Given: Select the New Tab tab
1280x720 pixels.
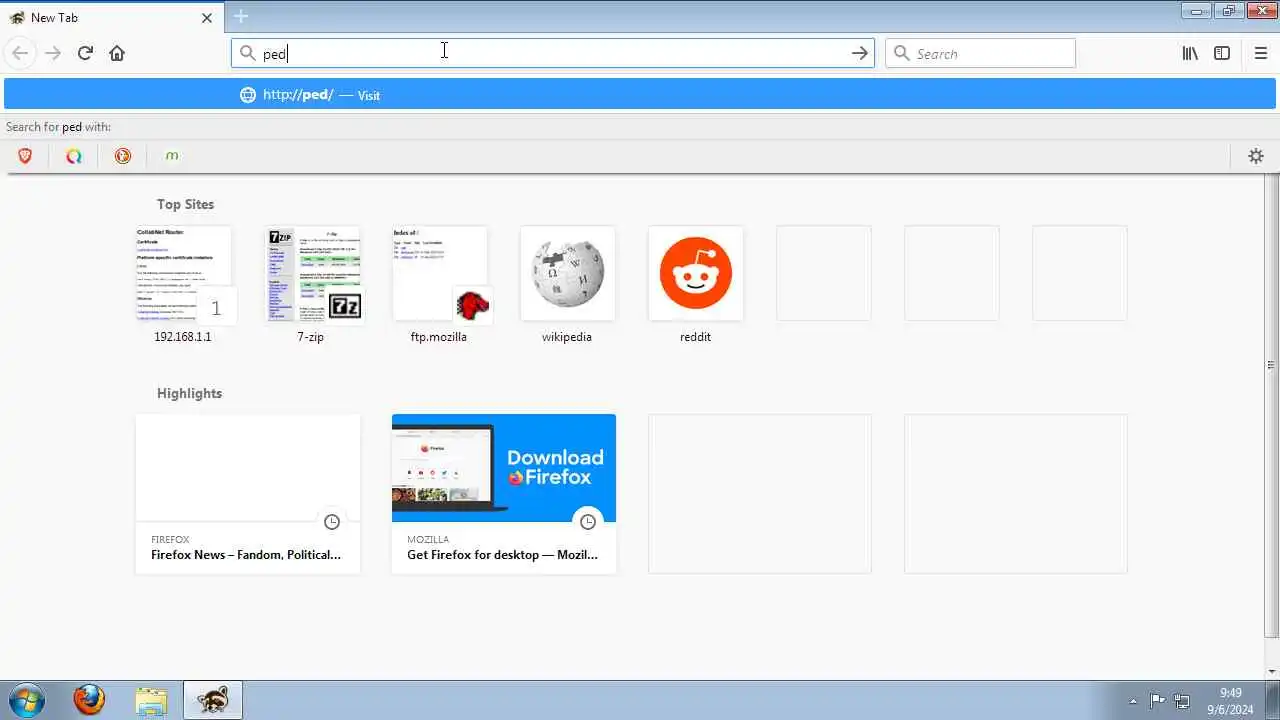Looking at the screenshot, I should [112, 18].
